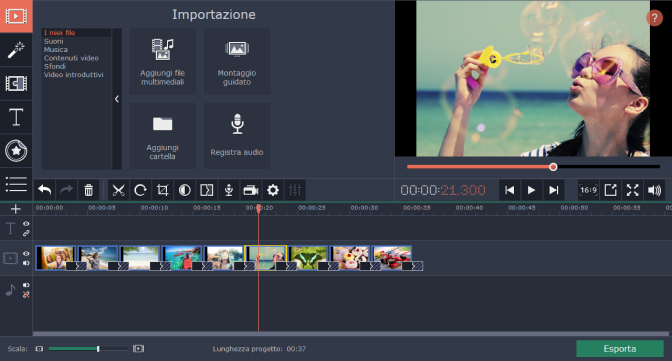The height and width of the screenshot is (361, 672).
Task: Open the Transitions sidebar tab
Action: [16, 84]
